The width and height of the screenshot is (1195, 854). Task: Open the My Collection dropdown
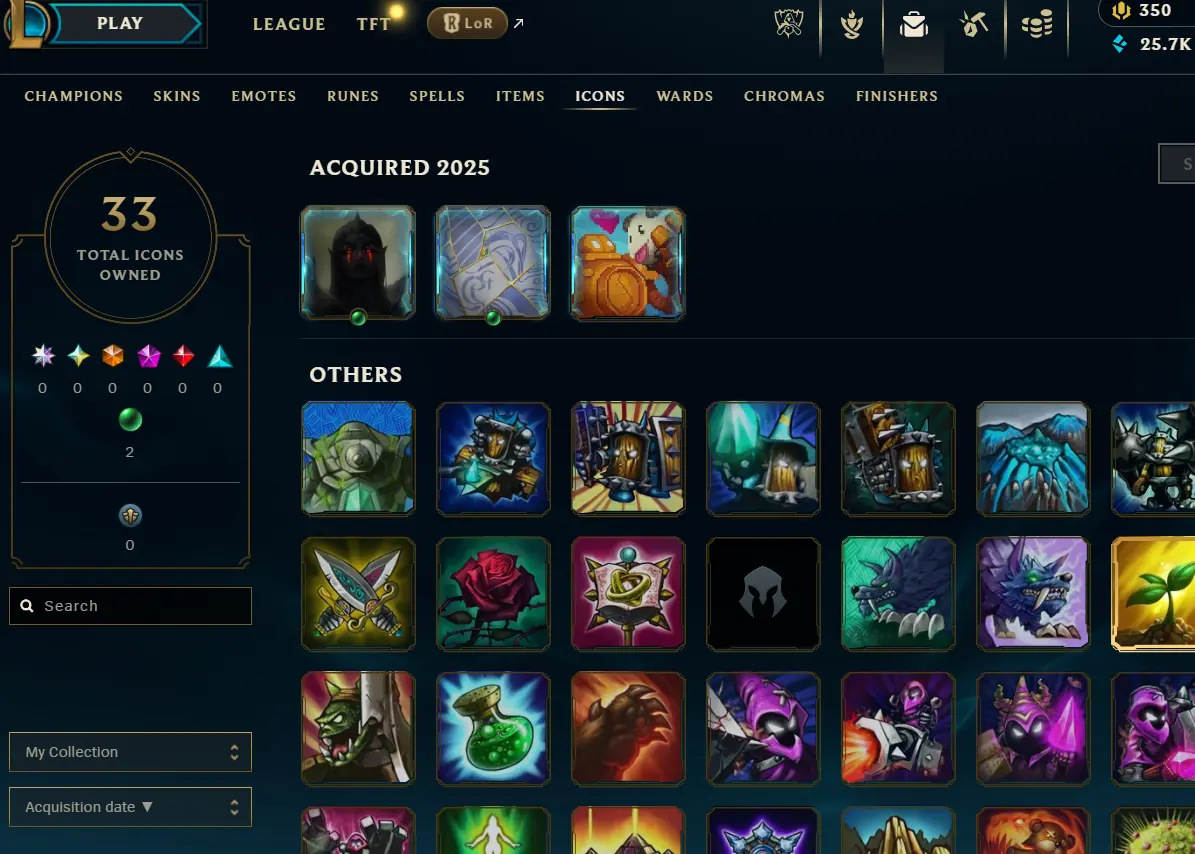[x=130, y=752]
